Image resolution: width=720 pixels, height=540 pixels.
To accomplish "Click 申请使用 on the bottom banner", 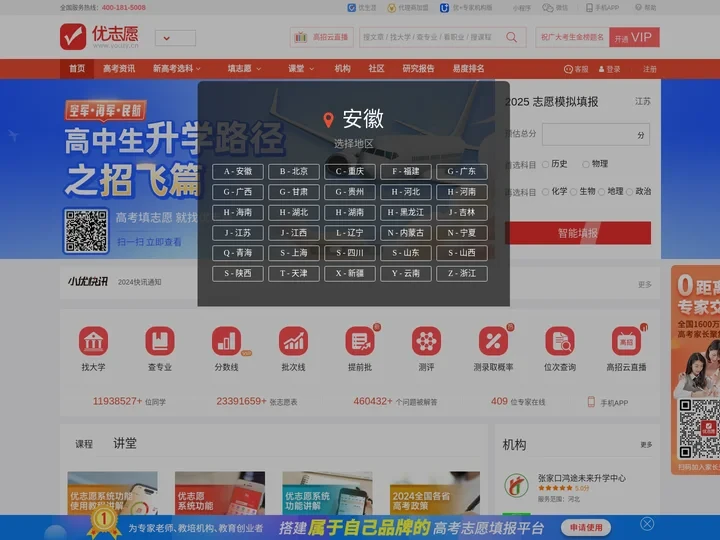I will [586, 528].
